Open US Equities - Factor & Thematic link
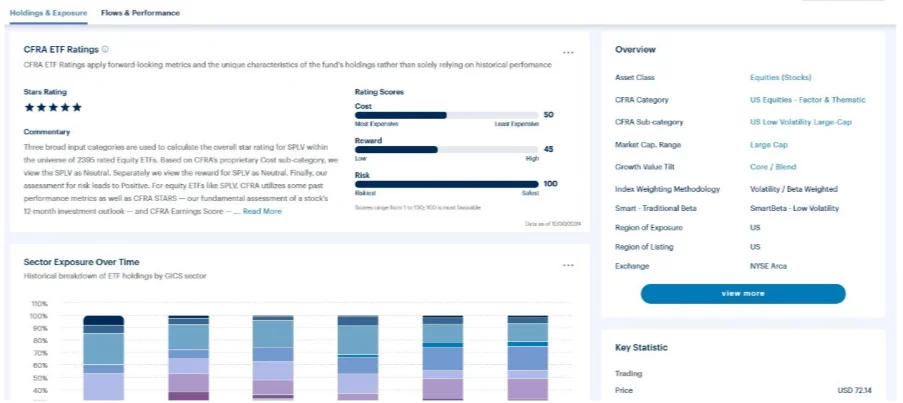903x403 pixels. [x=807, y=100]
